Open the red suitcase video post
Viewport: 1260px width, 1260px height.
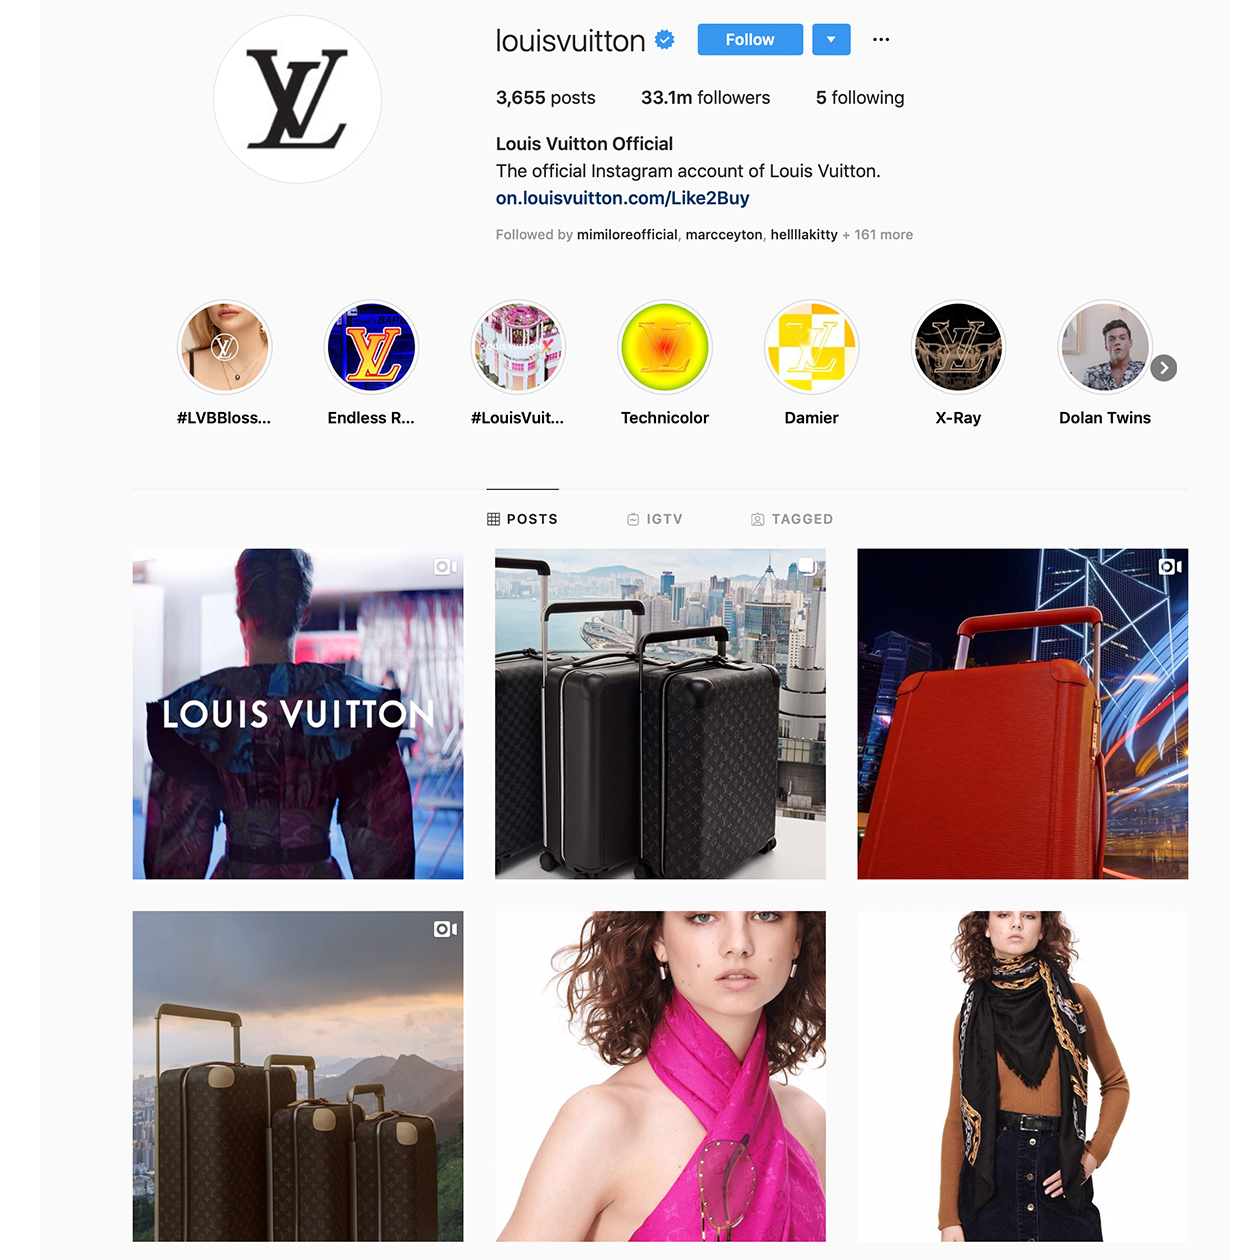(1022, 714)
